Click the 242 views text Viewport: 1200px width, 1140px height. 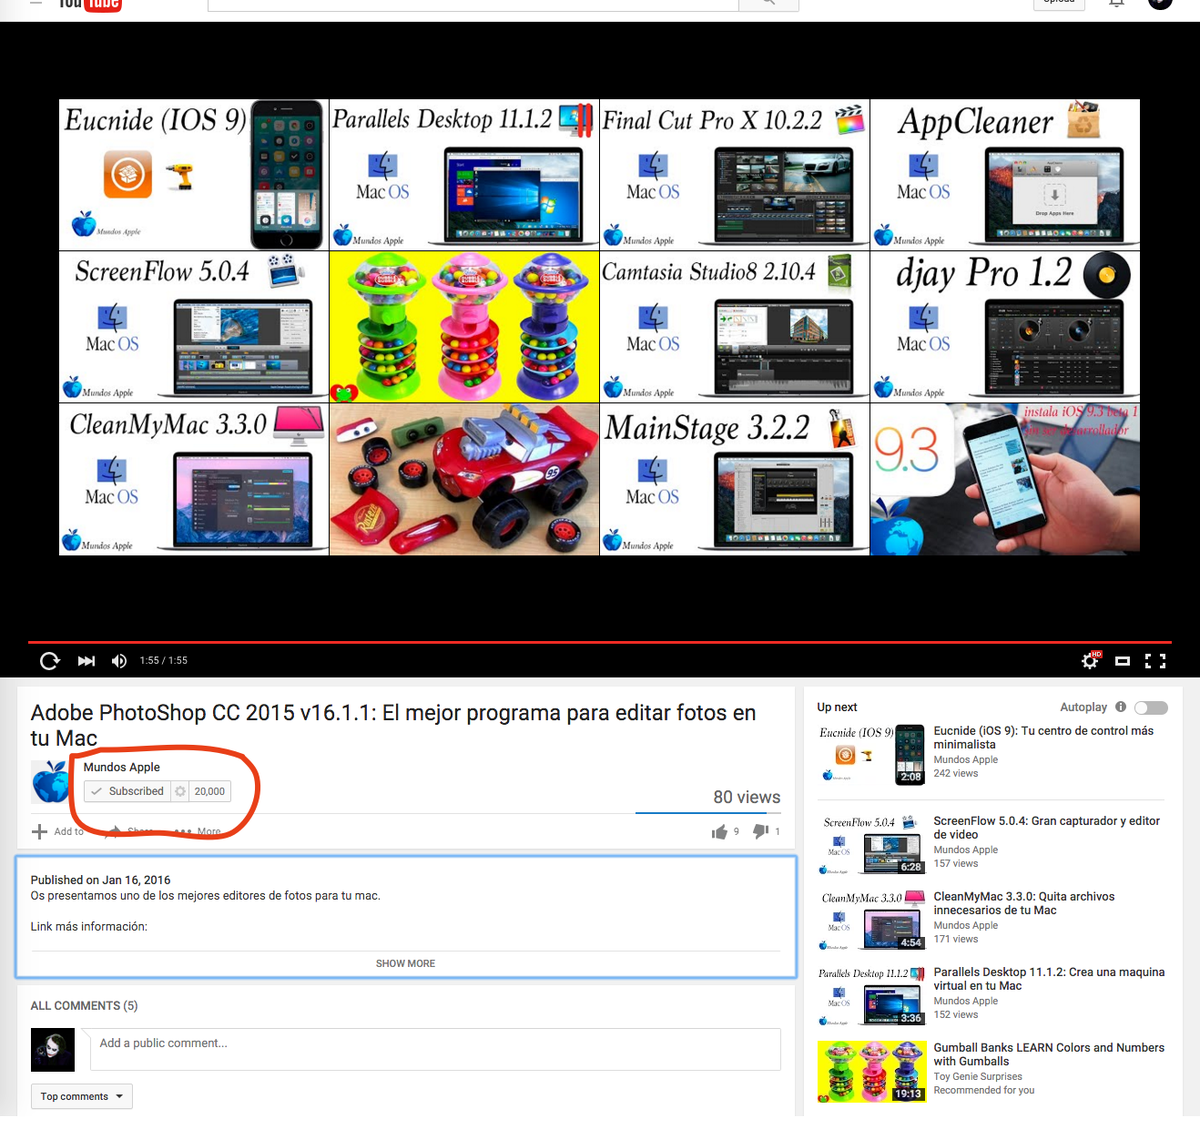pyautogui.click(x=956, y=774)
